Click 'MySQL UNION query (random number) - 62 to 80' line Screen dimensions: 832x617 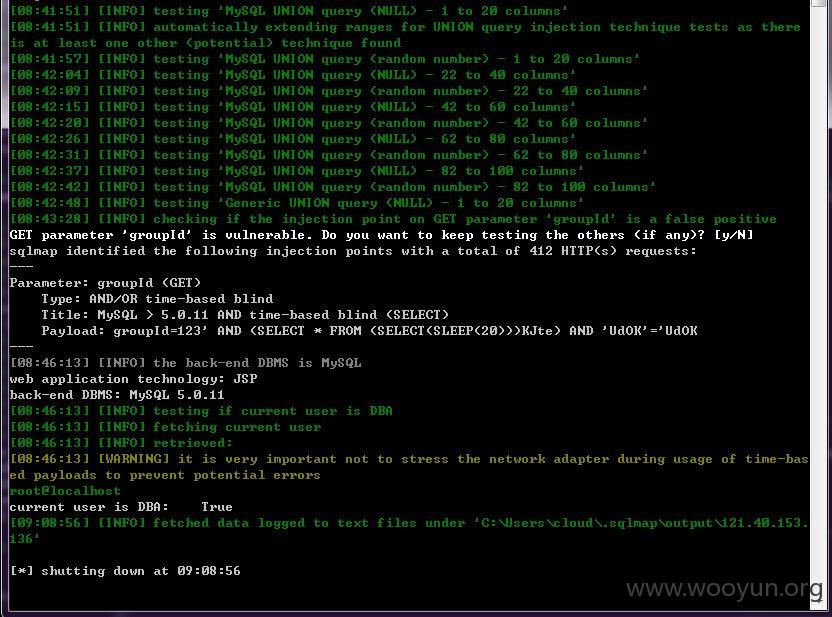coord(329,155)
